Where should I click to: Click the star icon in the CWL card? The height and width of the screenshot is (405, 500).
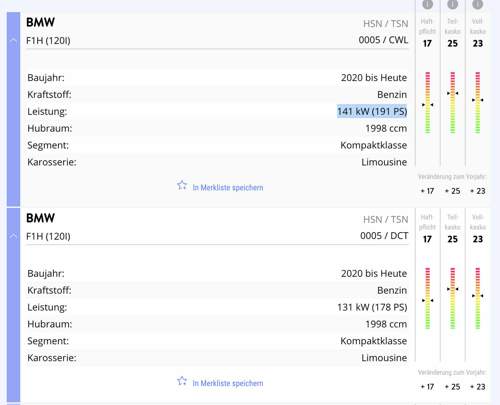(182, 185)
